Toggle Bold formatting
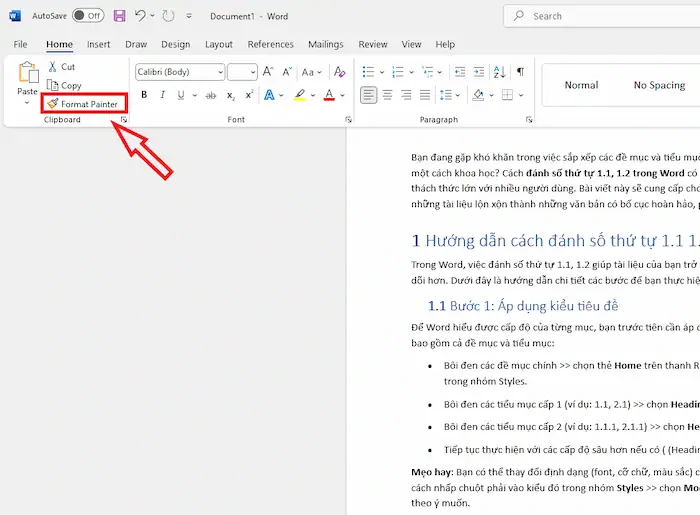700x515 pixels. [144, 95]
